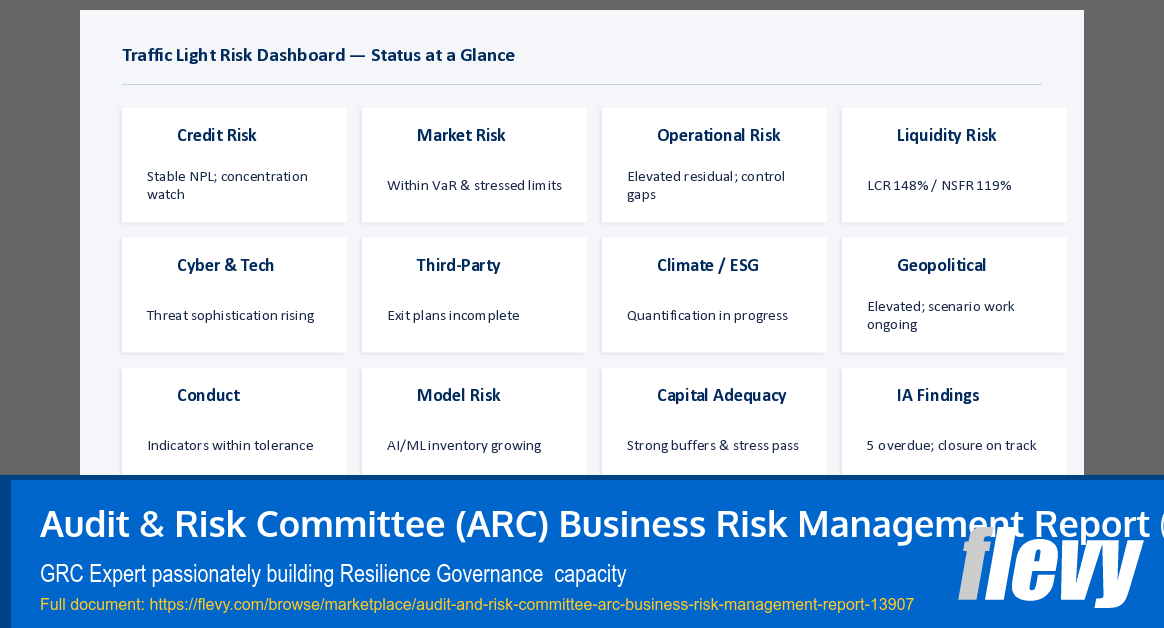
Task: Click the Cyber & Tech card title
Action: [225, 265]
